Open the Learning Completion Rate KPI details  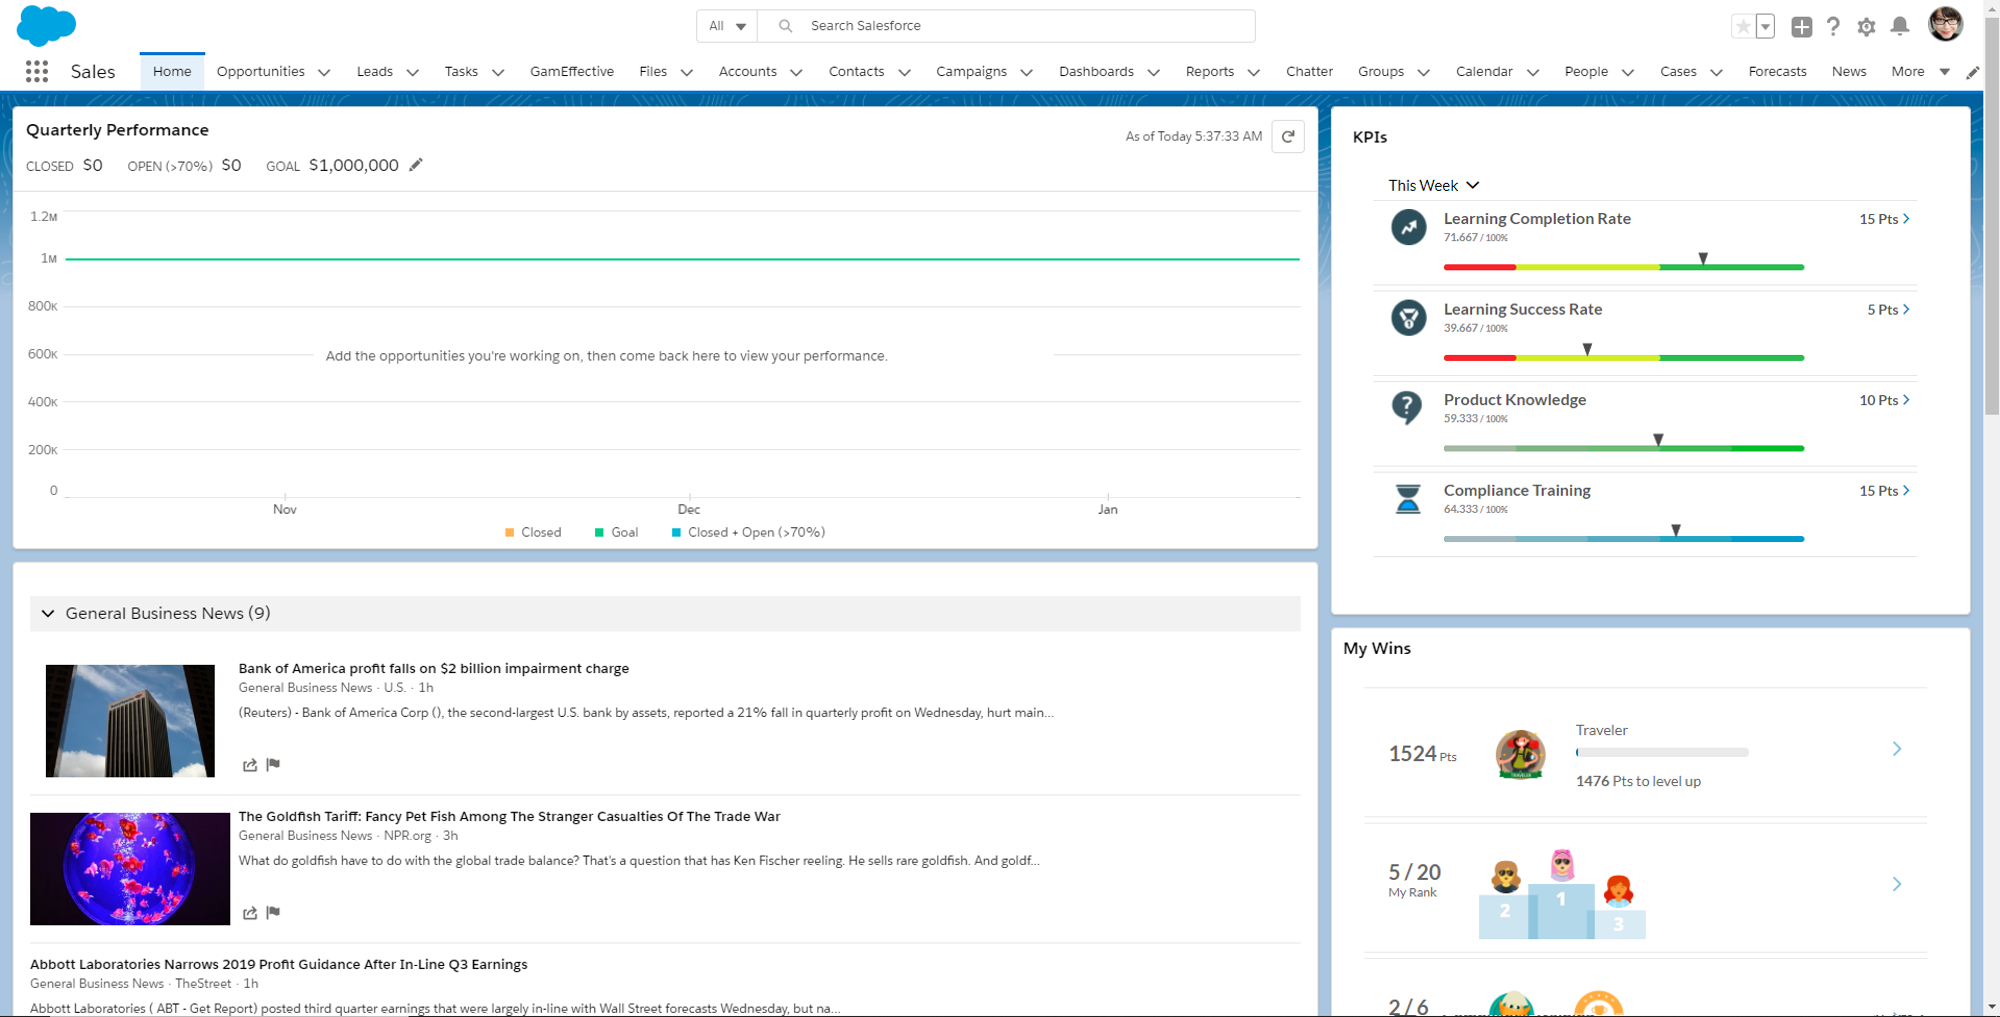point(1906,218)
